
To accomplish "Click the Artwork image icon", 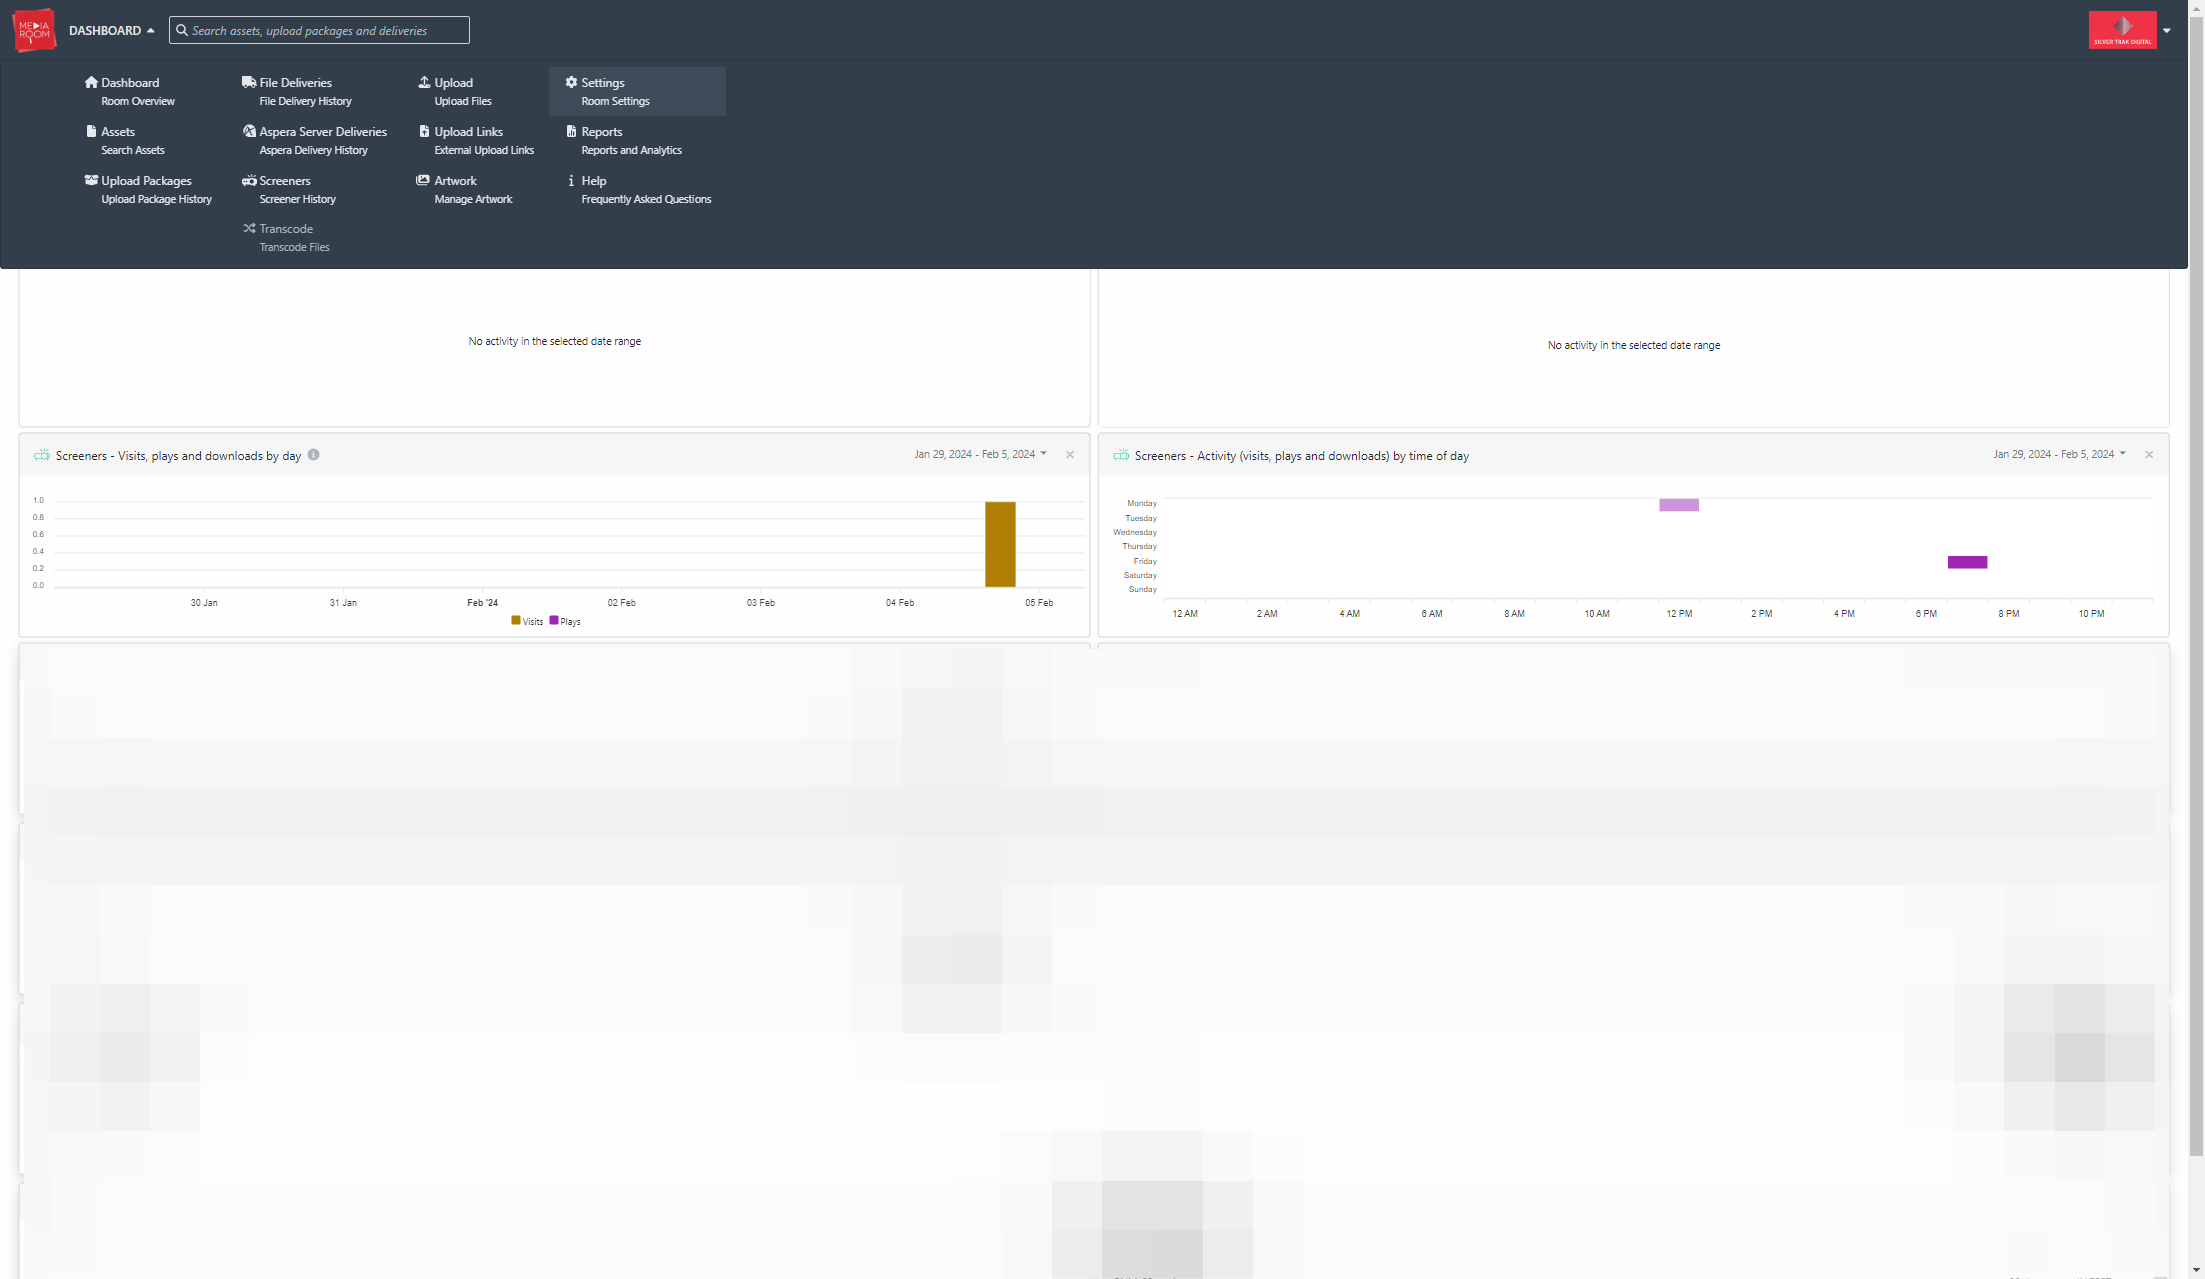I will pyautogui.click(x=423, y=180).
